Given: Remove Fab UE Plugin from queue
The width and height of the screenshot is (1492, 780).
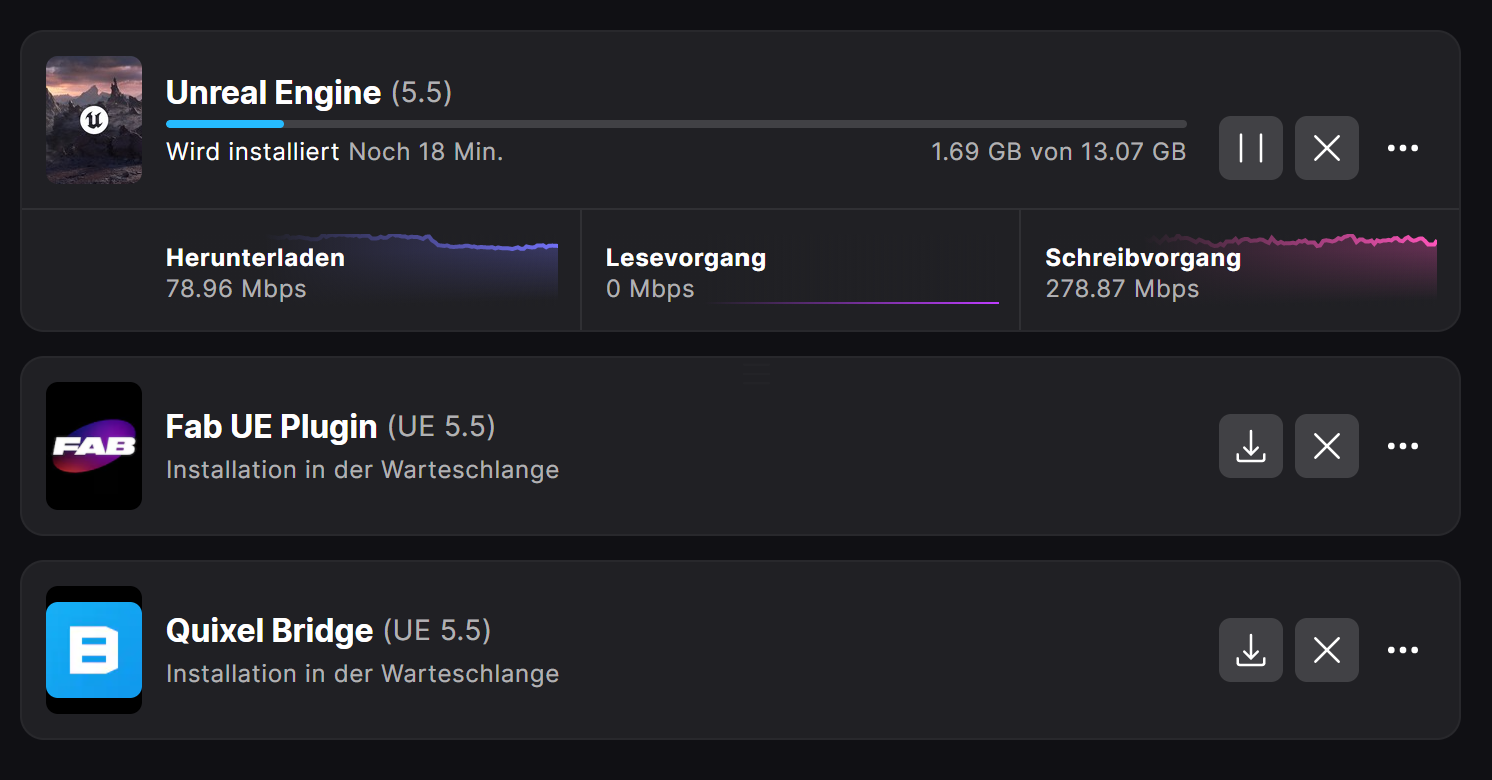Looking at the screenshot, I should (1326, 446).
